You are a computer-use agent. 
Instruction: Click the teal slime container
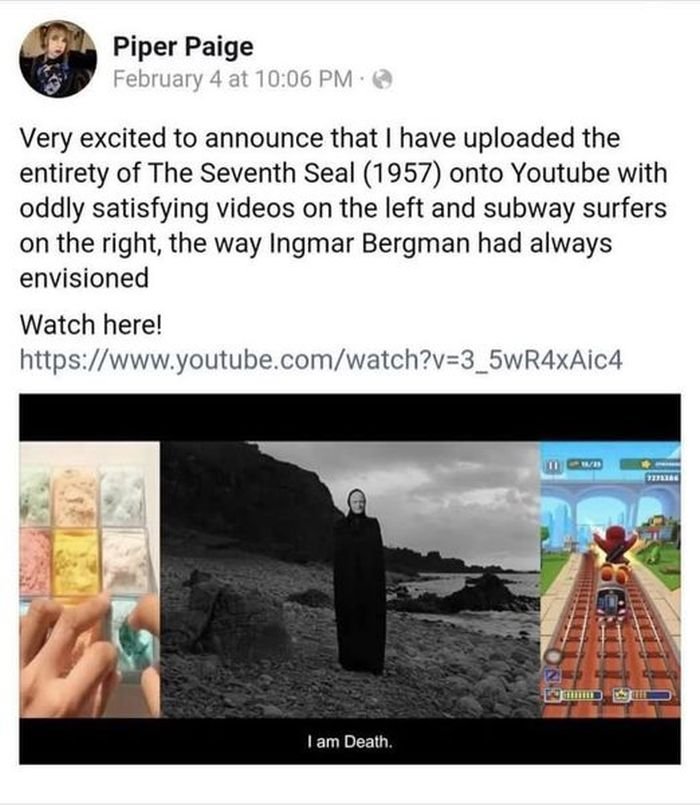point(133,635)
